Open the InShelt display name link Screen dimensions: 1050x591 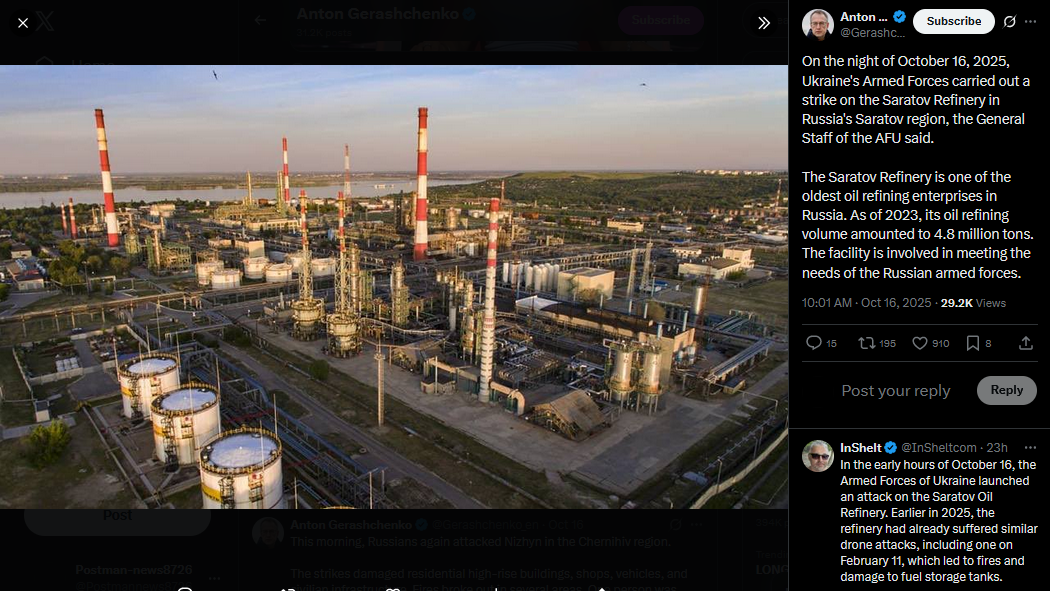click(x=860, y=448)
